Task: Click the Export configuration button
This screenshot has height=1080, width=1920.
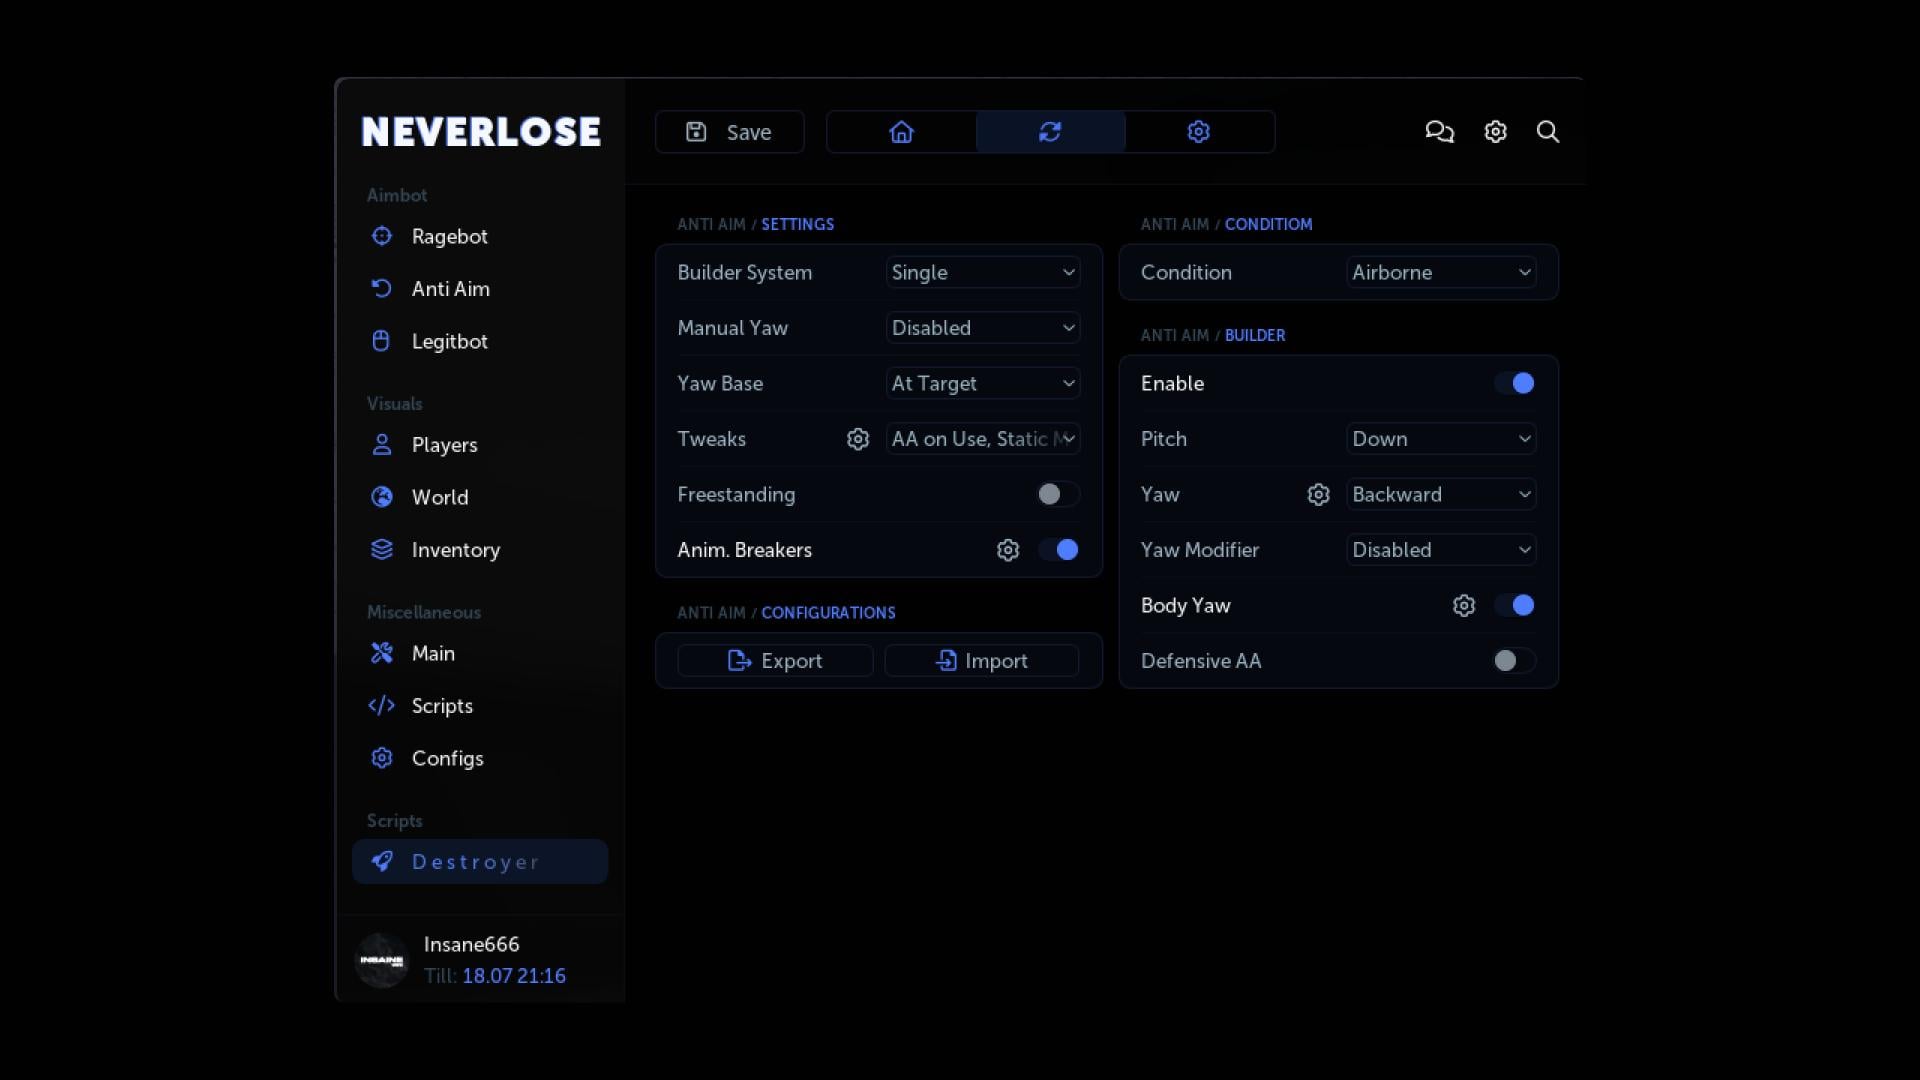Action: tap(775, 661)
